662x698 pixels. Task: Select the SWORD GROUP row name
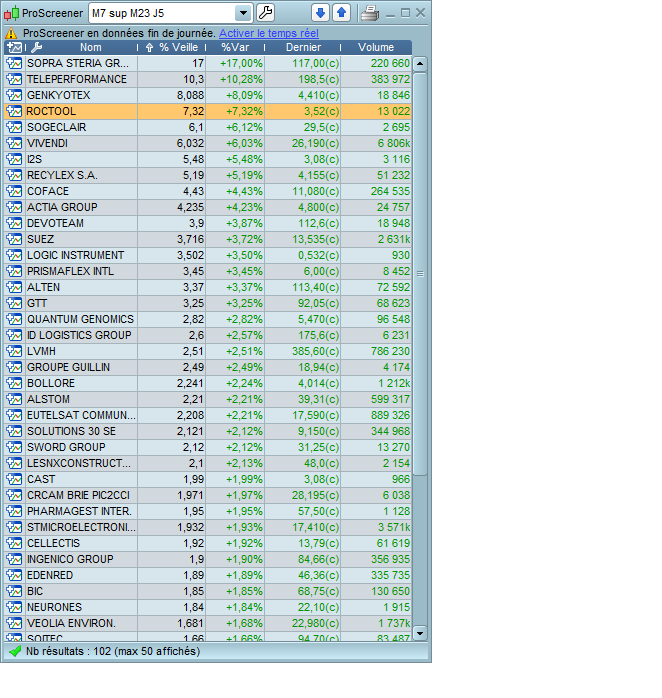(x=66, y=447)
